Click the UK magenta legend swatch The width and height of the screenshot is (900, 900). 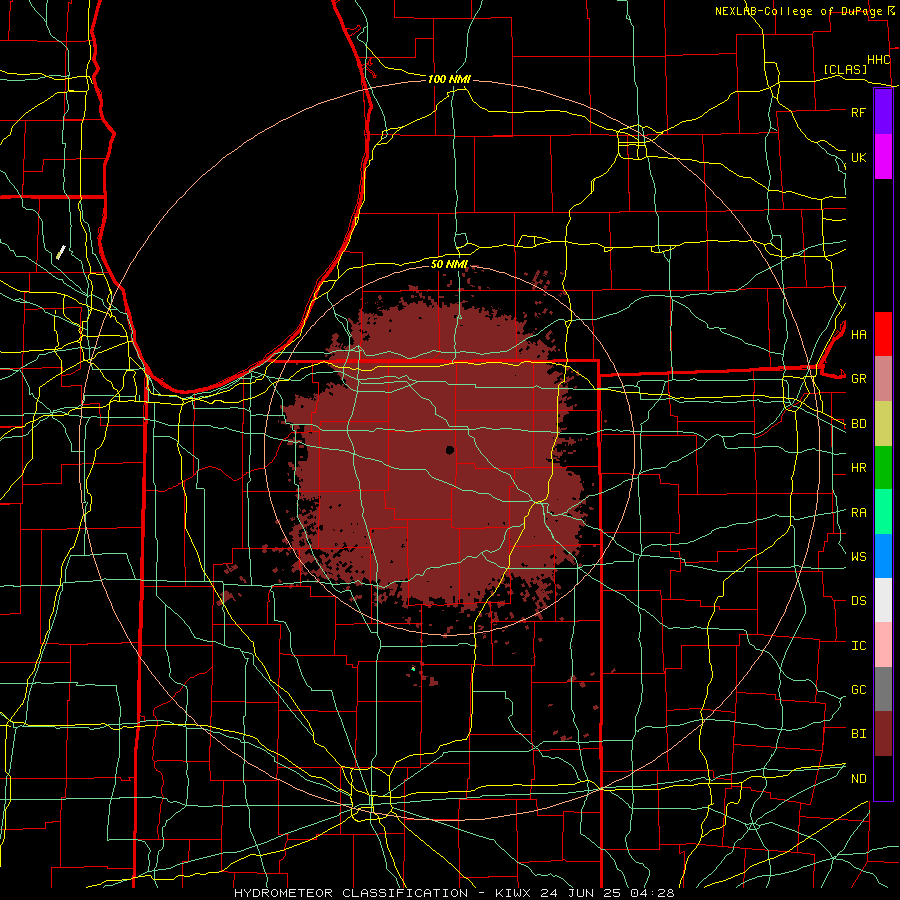(883, 157)
